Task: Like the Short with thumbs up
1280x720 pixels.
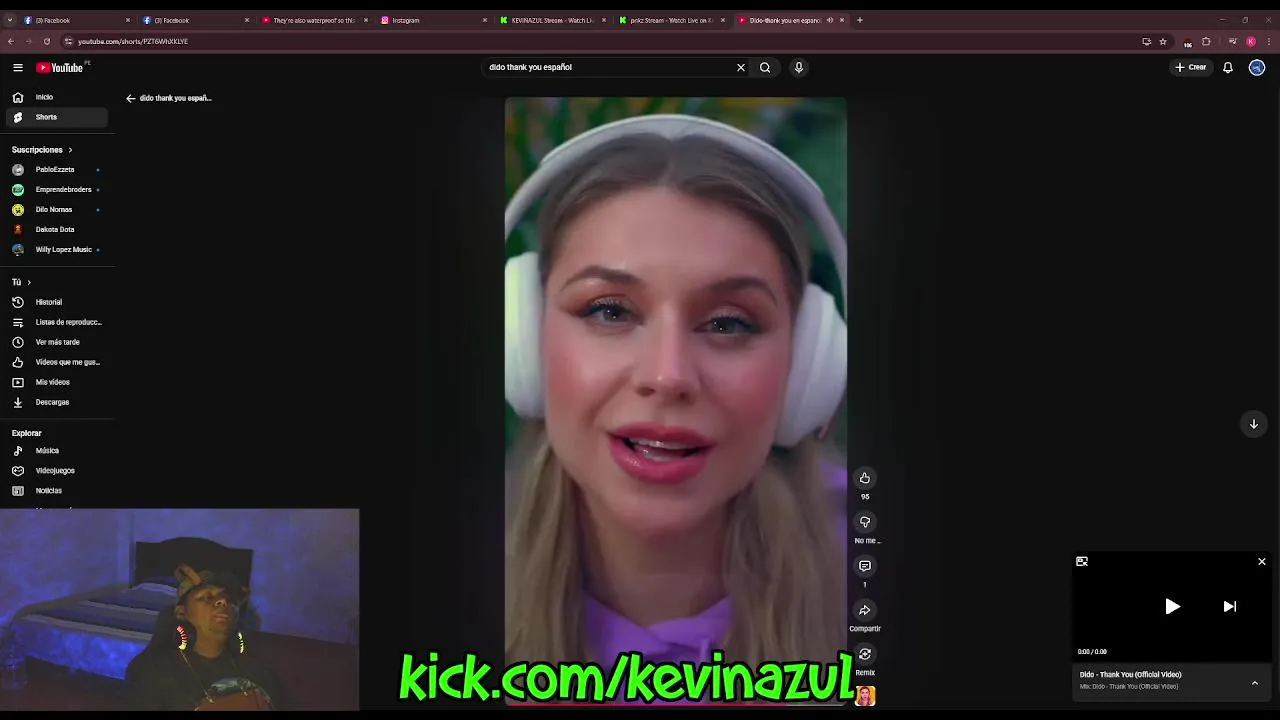Action: coord(865,478)
